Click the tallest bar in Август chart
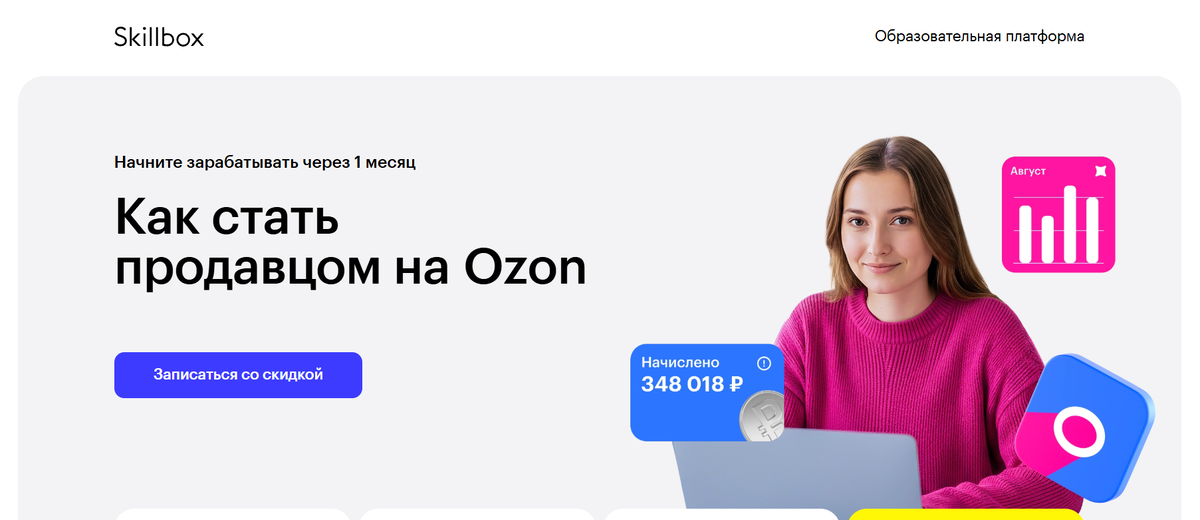The image size is (1200, 520). click(x=1070, y=224)
